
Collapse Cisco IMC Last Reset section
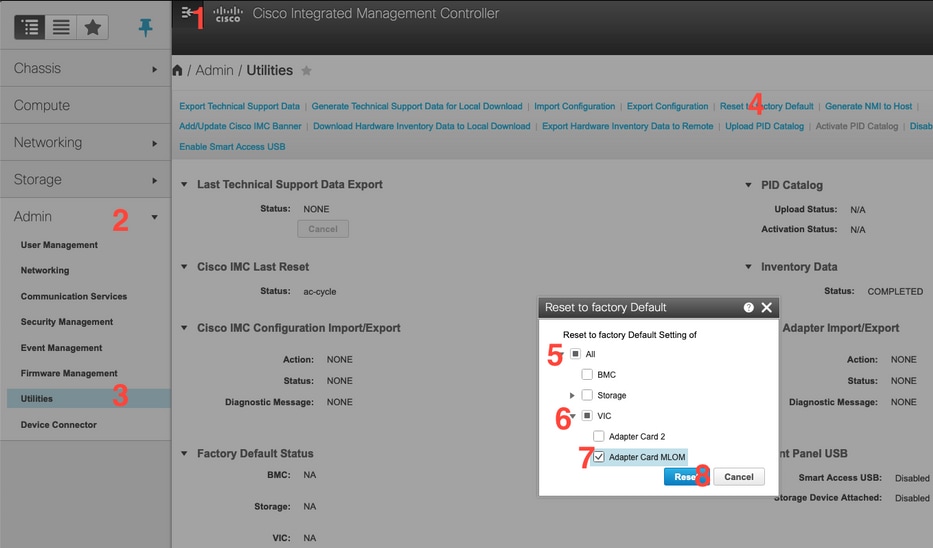point(184,267)
